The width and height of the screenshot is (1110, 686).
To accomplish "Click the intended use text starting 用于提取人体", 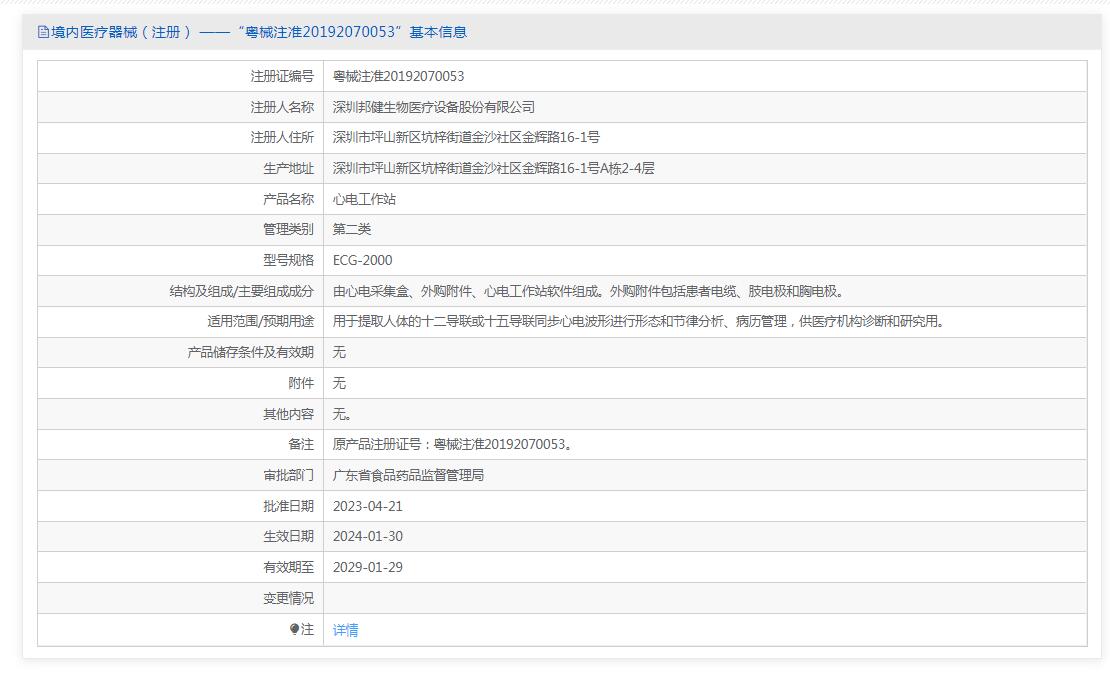I will pos(639,321).
